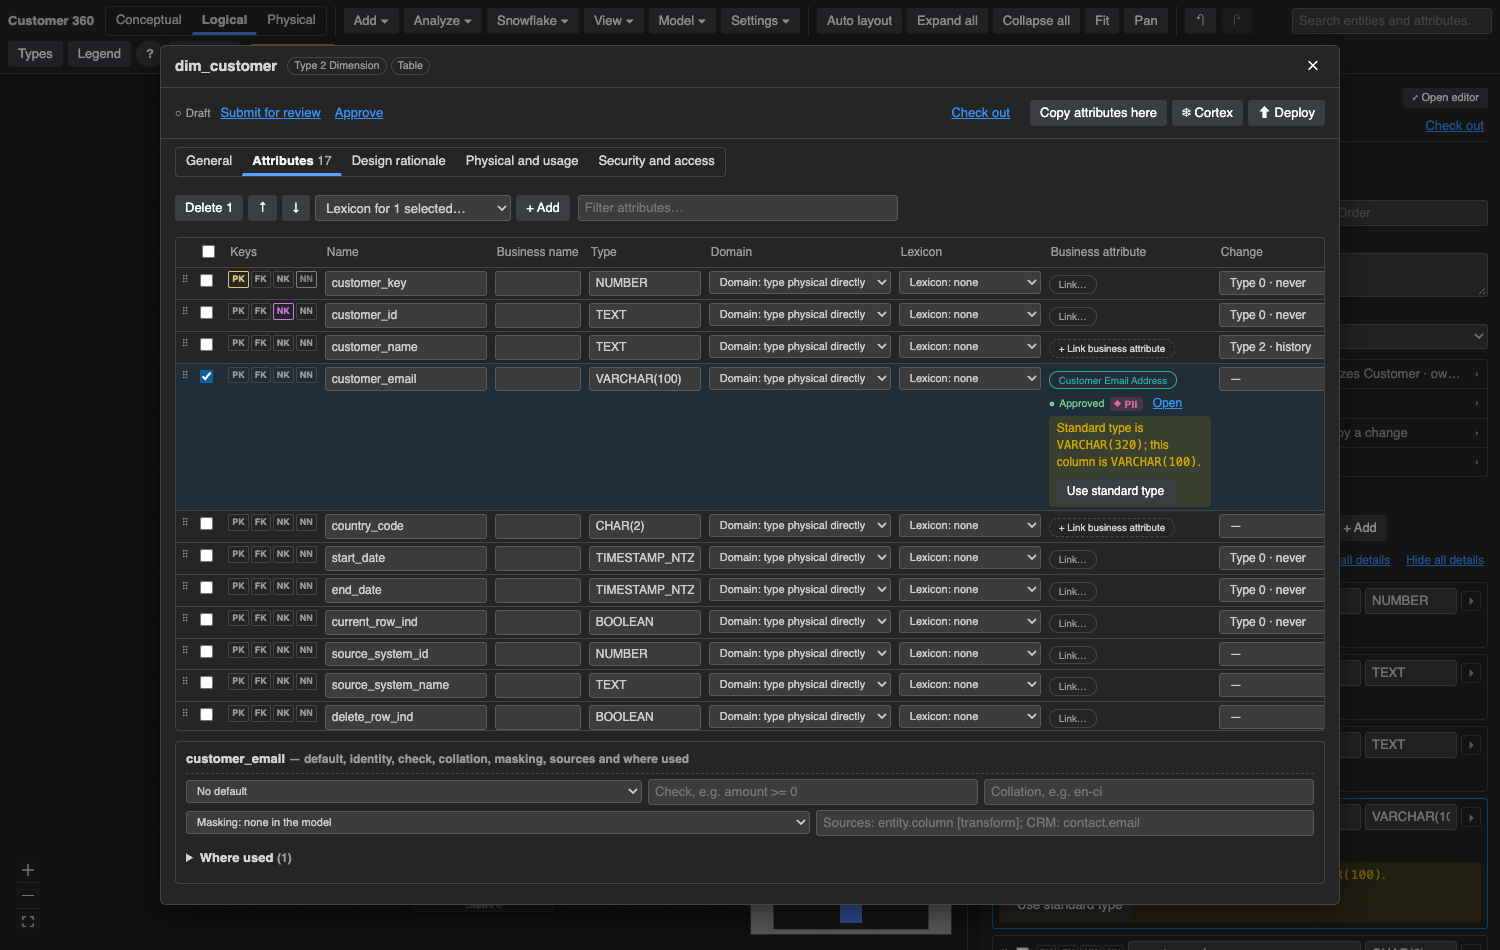
Task: Open the No default dropdown
Action: click(414, 791)
